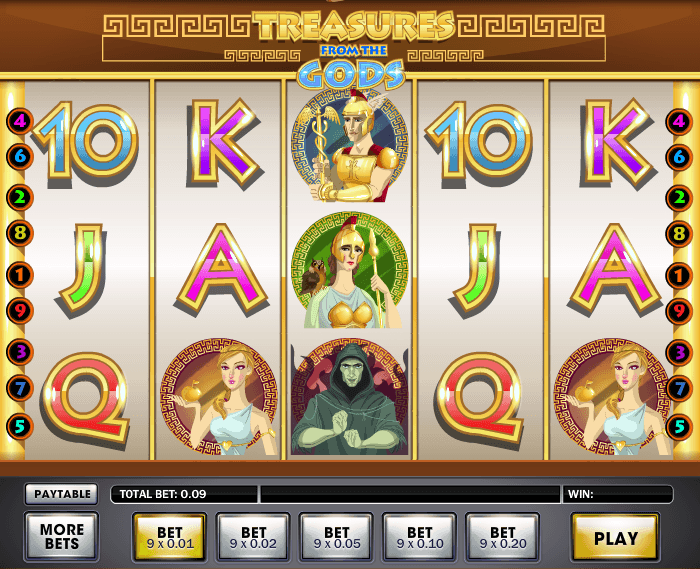The width and height of the screenshot is (700, 569).
Task: Click payline 4 indicator on left side
Action: tap(20, 120)
